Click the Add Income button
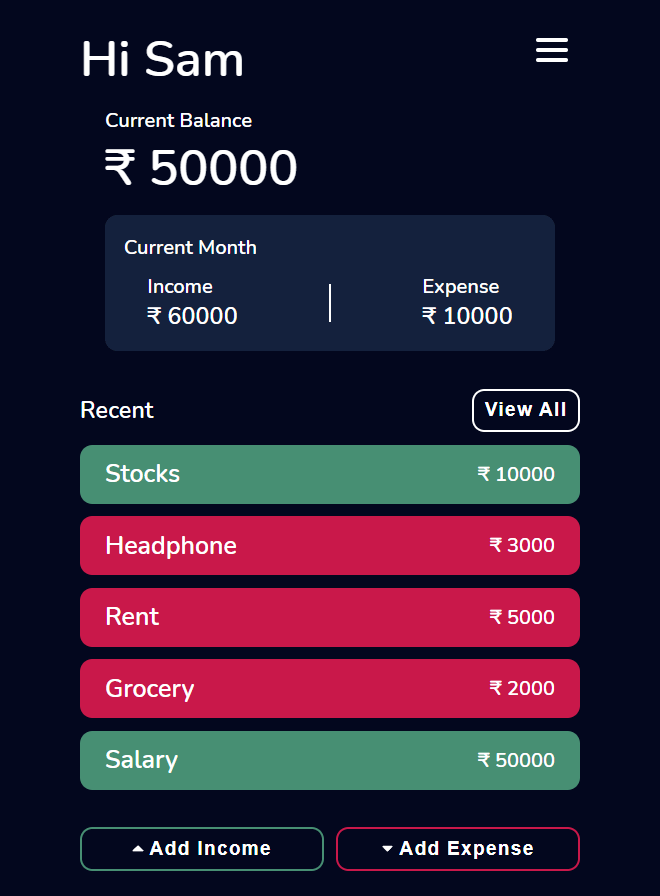This screenshot has width=660, height=896. coord(202,849)
